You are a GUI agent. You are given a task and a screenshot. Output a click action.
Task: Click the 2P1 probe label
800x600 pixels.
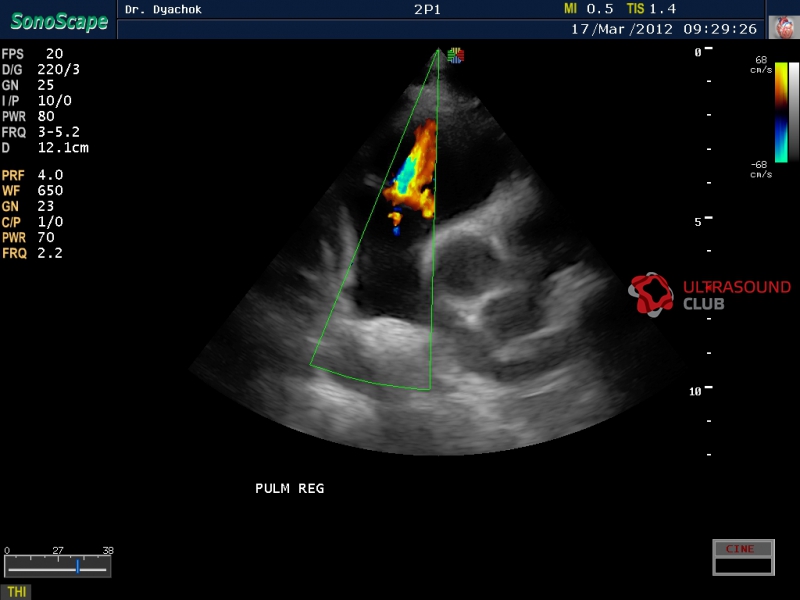coord(427,9)
